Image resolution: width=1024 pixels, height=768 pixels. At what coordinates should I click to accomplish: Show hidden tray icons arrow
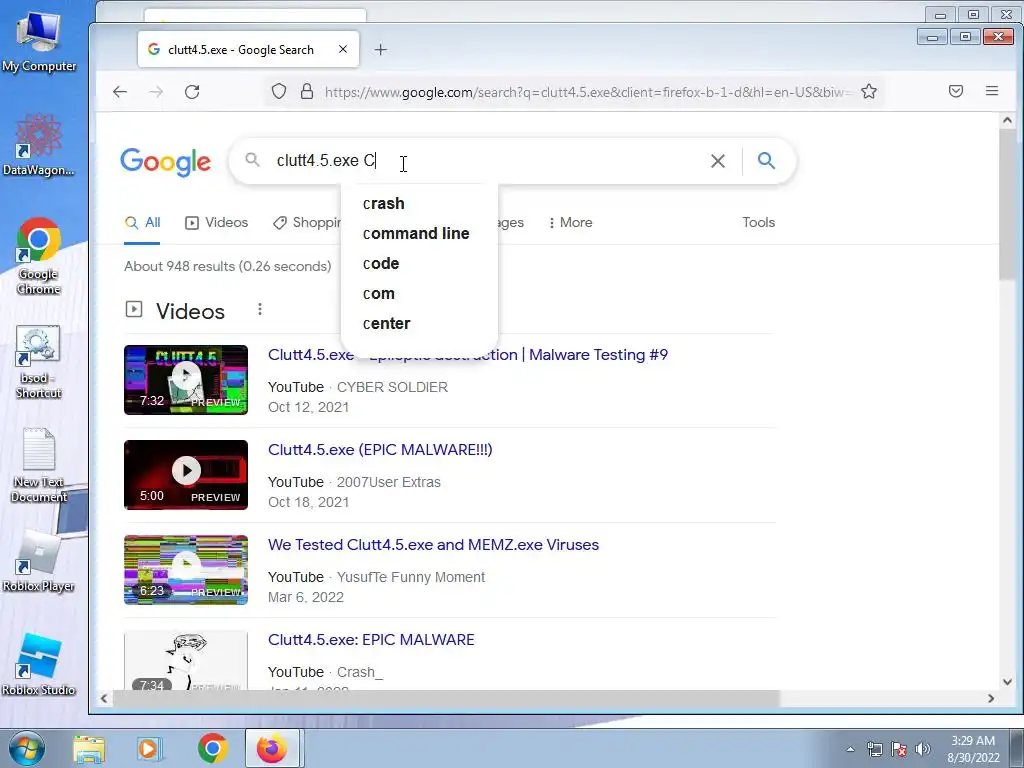(x=850, y=749)
